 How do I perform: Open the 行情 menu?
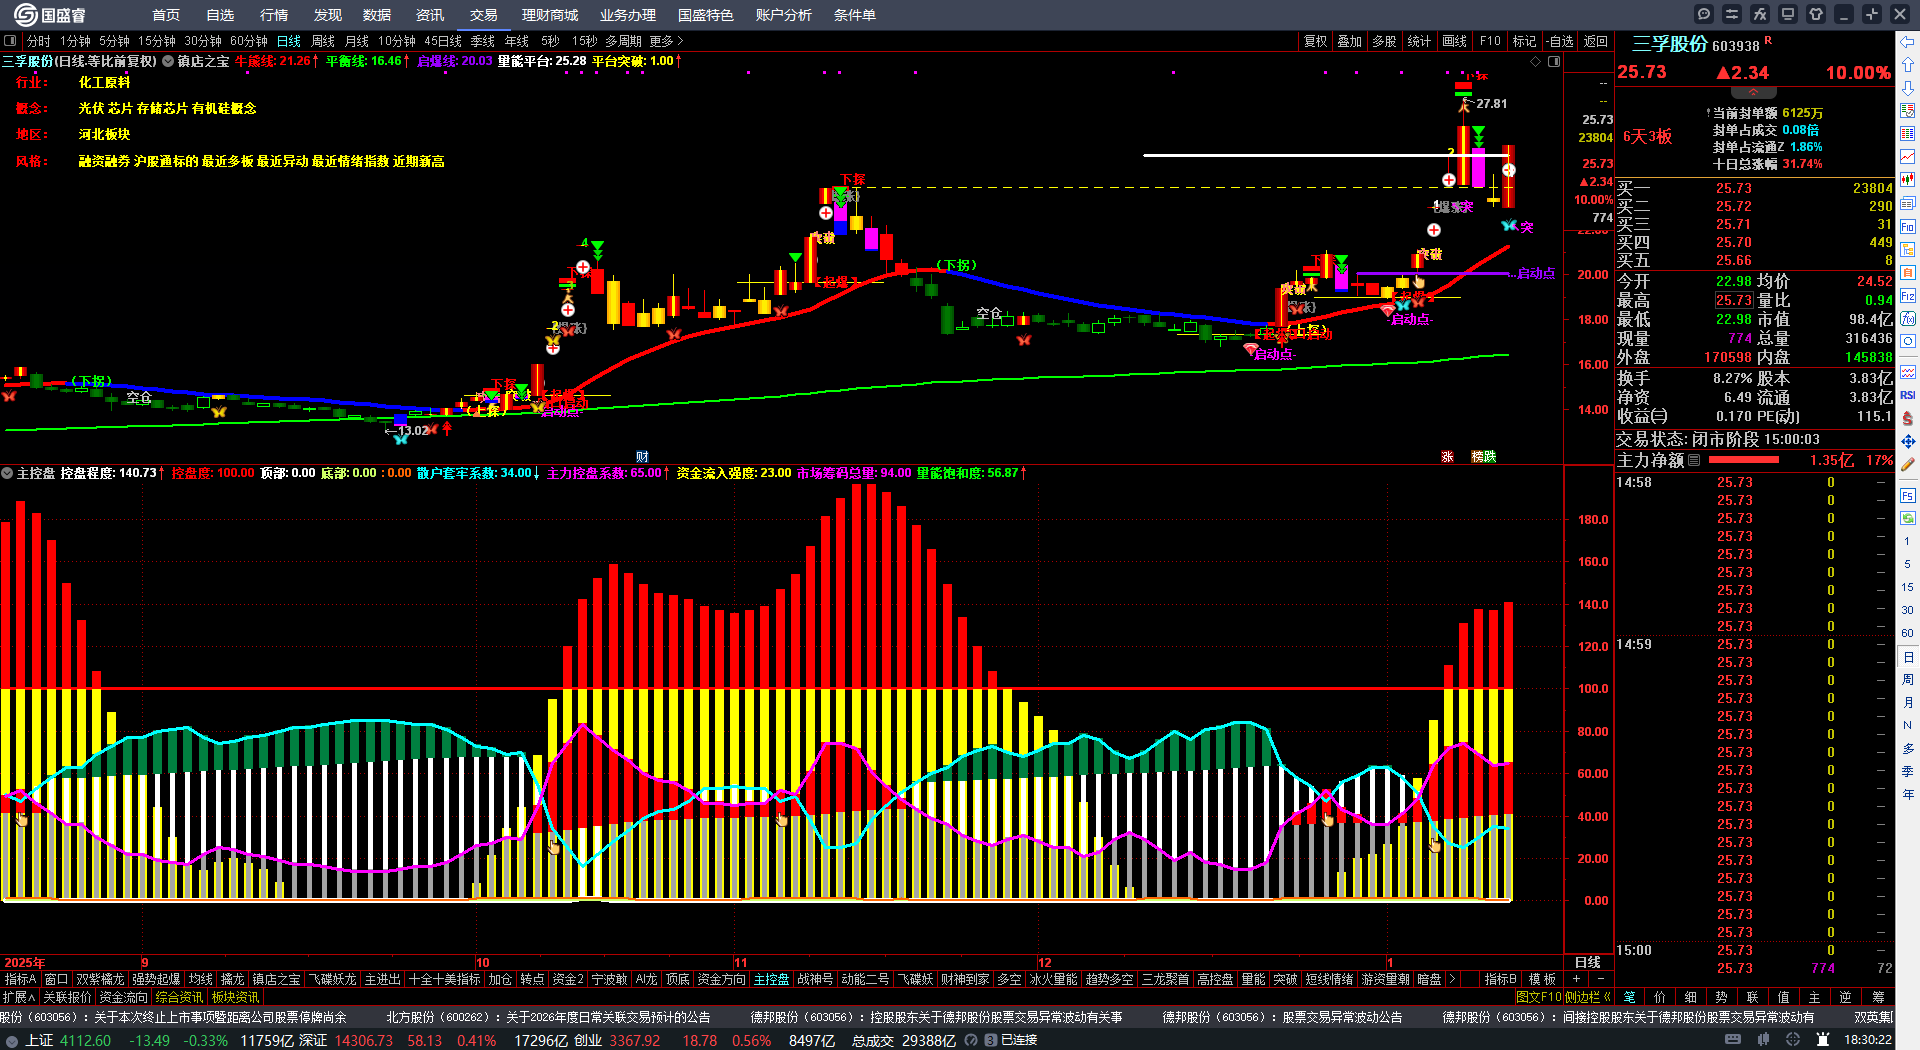(x=274, y=15)
